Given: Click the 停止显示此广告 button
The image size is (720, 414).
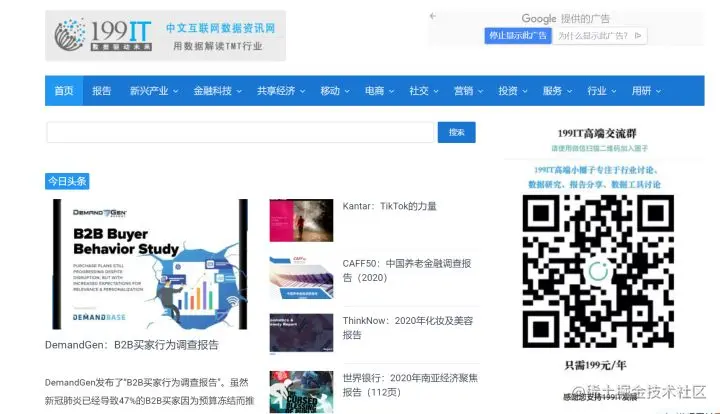Looking at the screenshot, I should tap(518, 36).
